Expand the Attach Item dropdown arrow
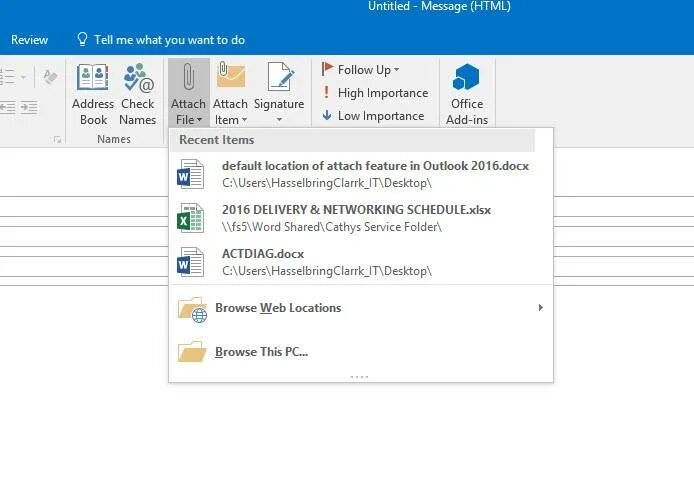 tap(244, 119)
